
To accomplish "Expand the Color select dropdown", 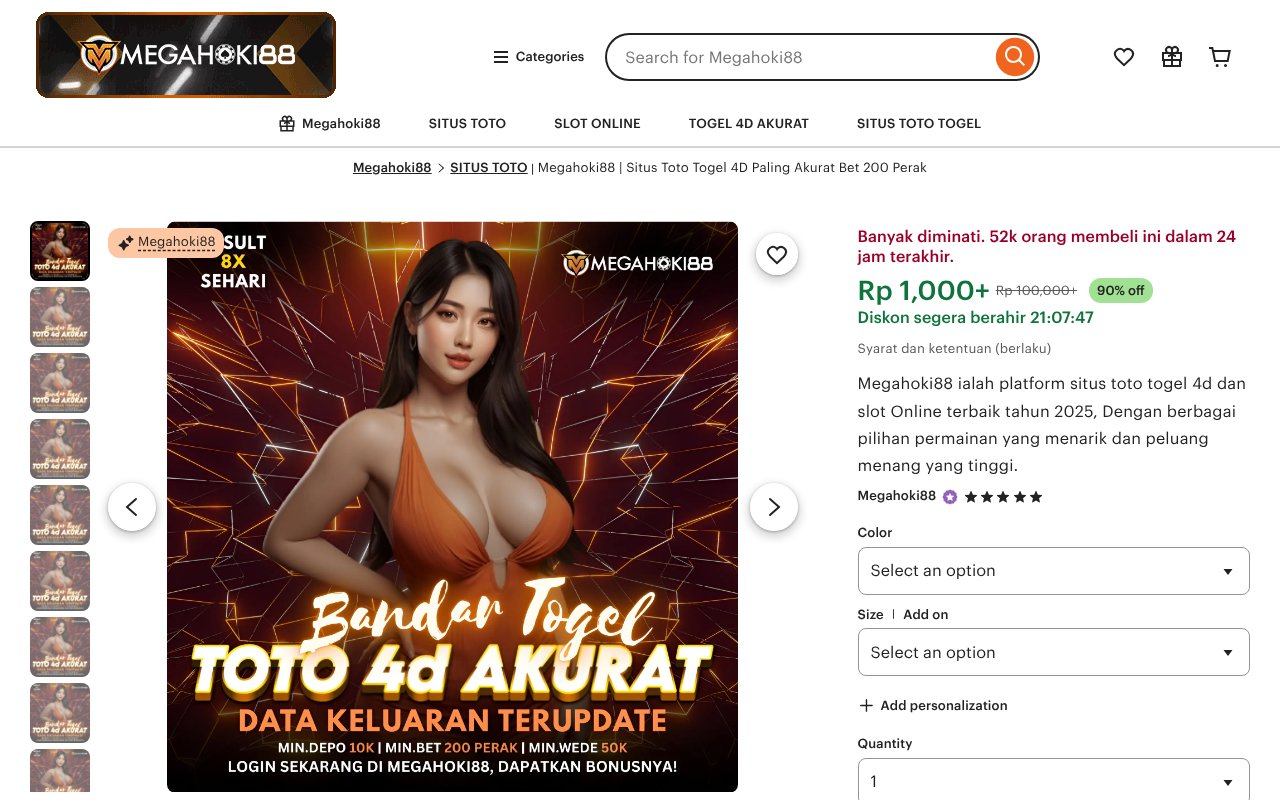I will (x=1054, y=571).
